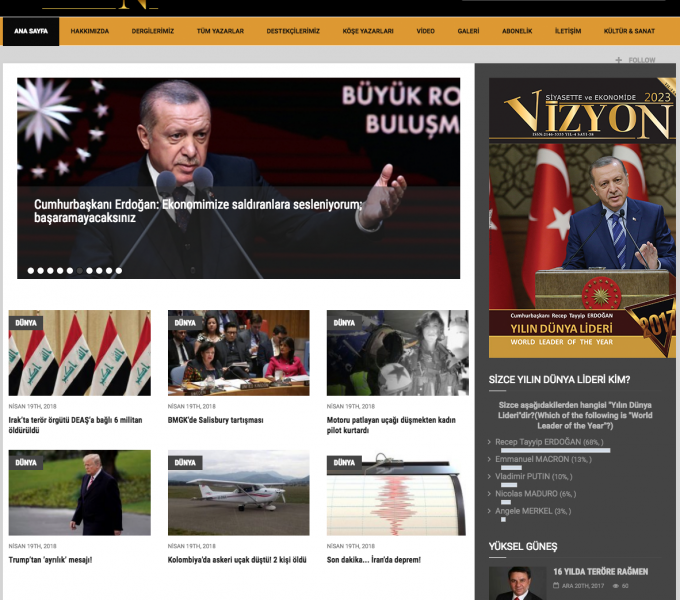Screen dimensions: 680x600
Task: Click the plus icon beside Follow
Action: [x=619, y=60]
